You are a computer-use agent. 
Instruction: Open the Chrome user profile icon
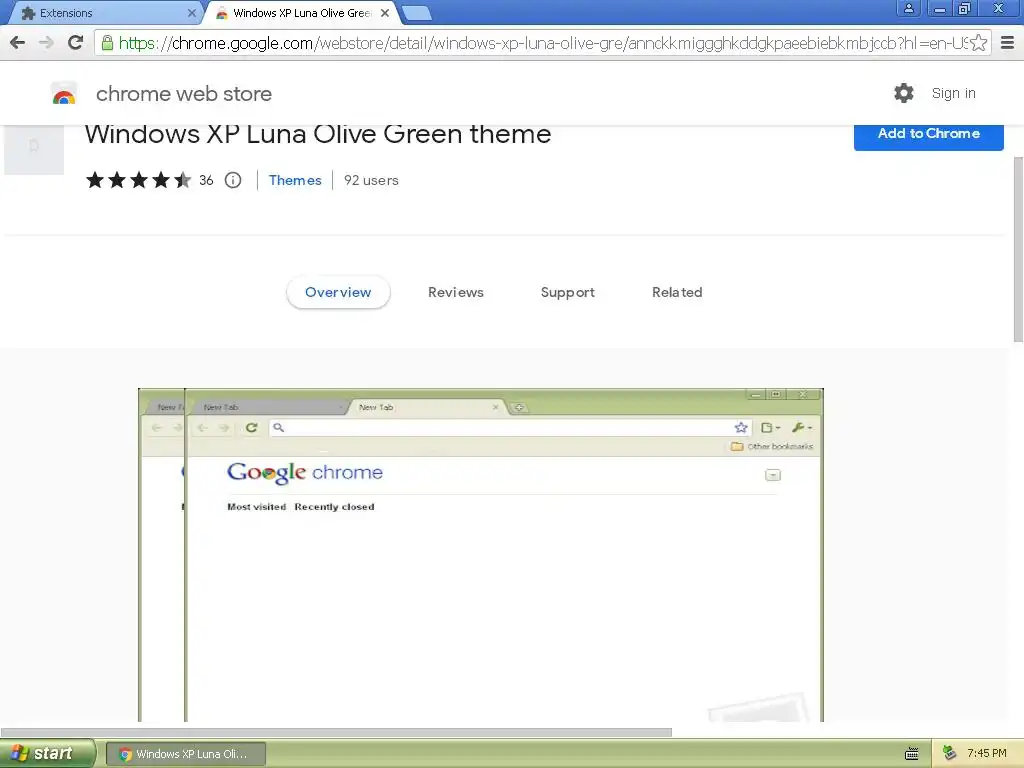tap(908, 8)
